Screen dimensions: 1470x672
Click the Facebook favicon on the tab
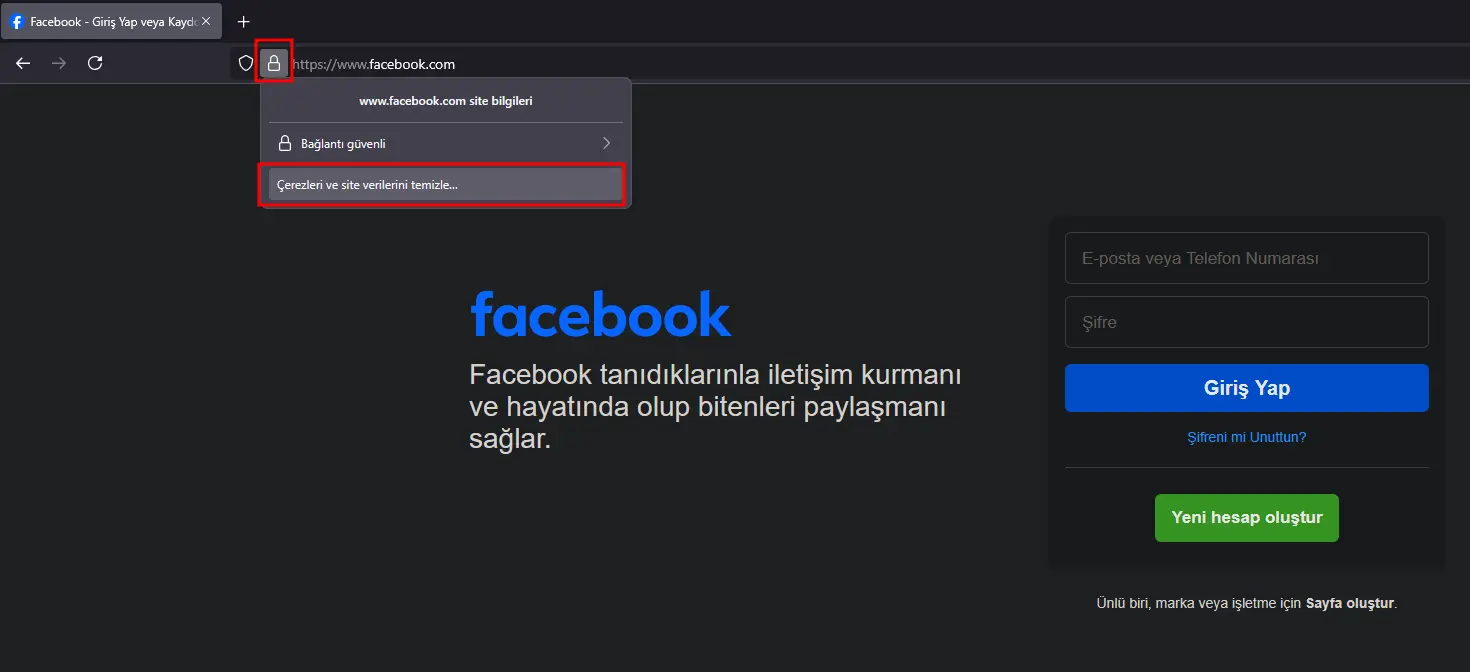pyautogui.click(x=17, y=21)
